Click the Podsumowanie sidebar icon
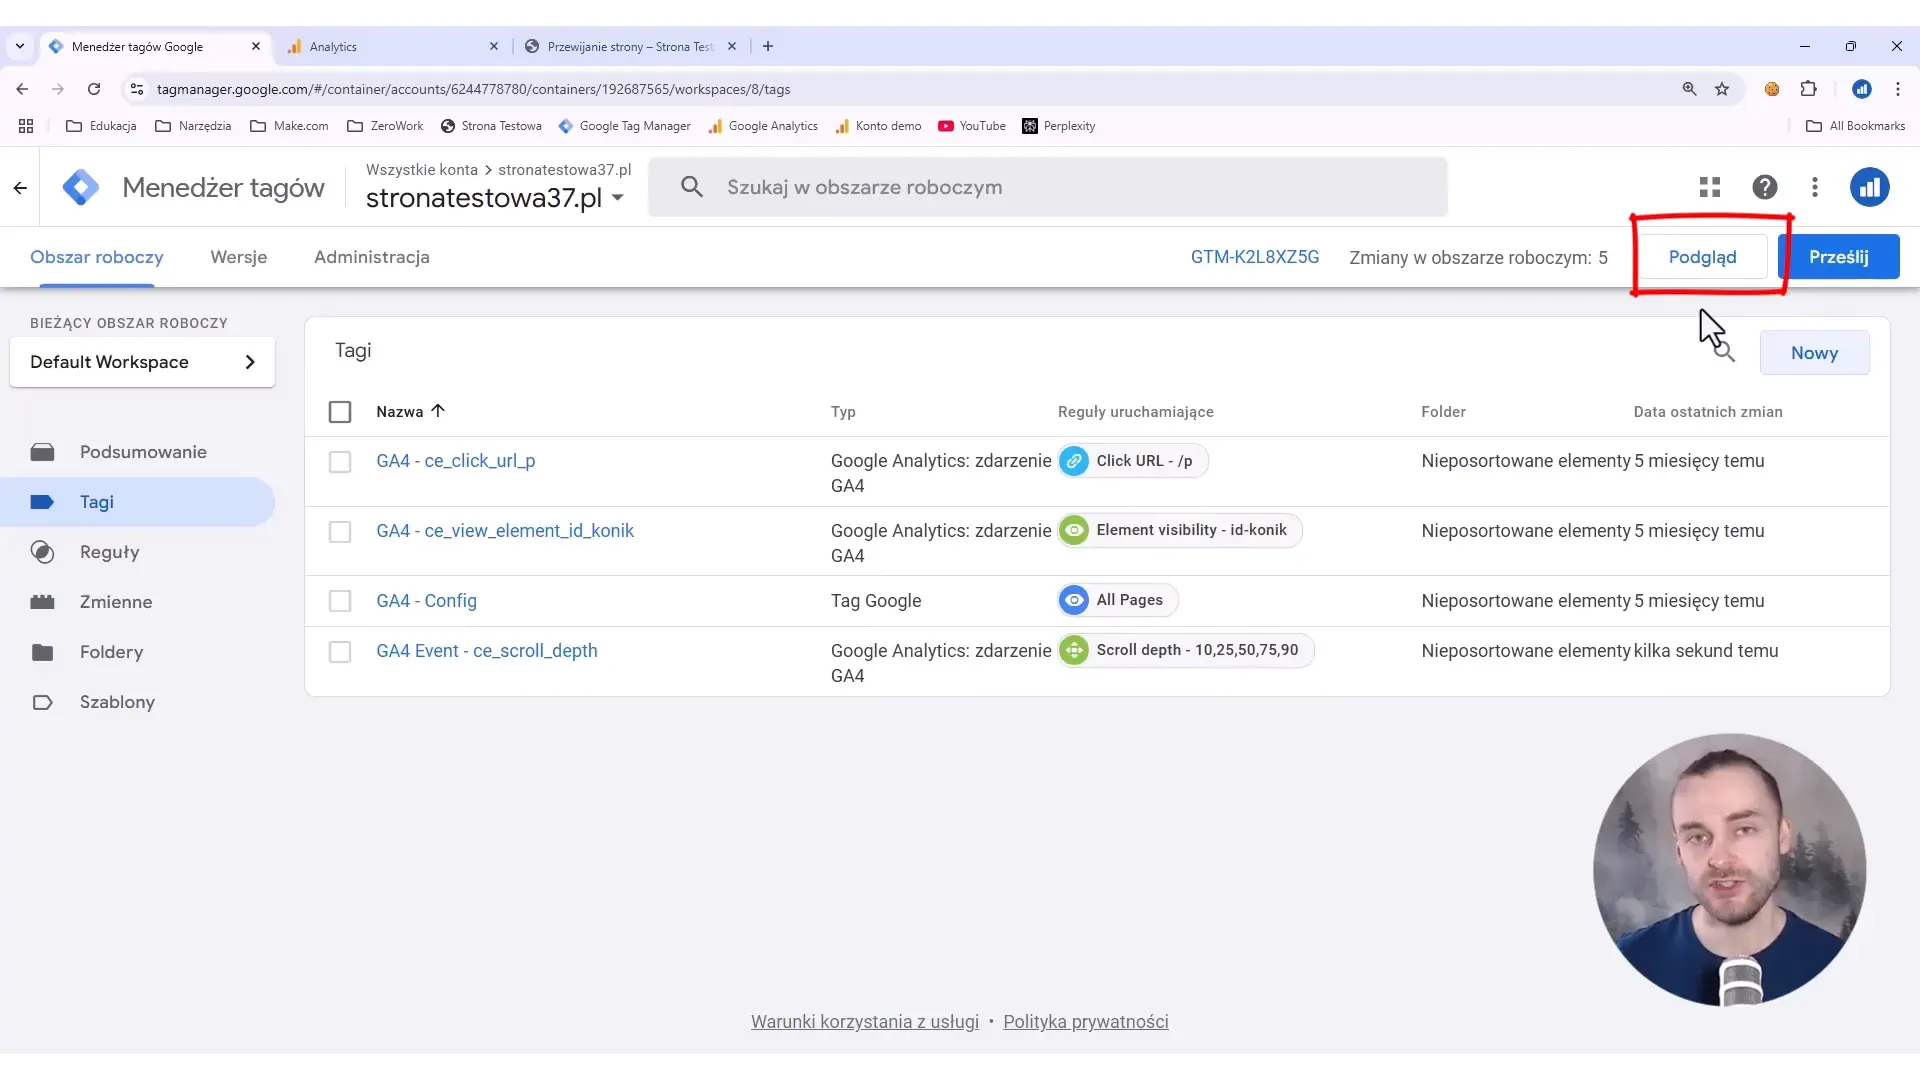The width and height of the screenshot is (1920, 1080). point(42,452)
